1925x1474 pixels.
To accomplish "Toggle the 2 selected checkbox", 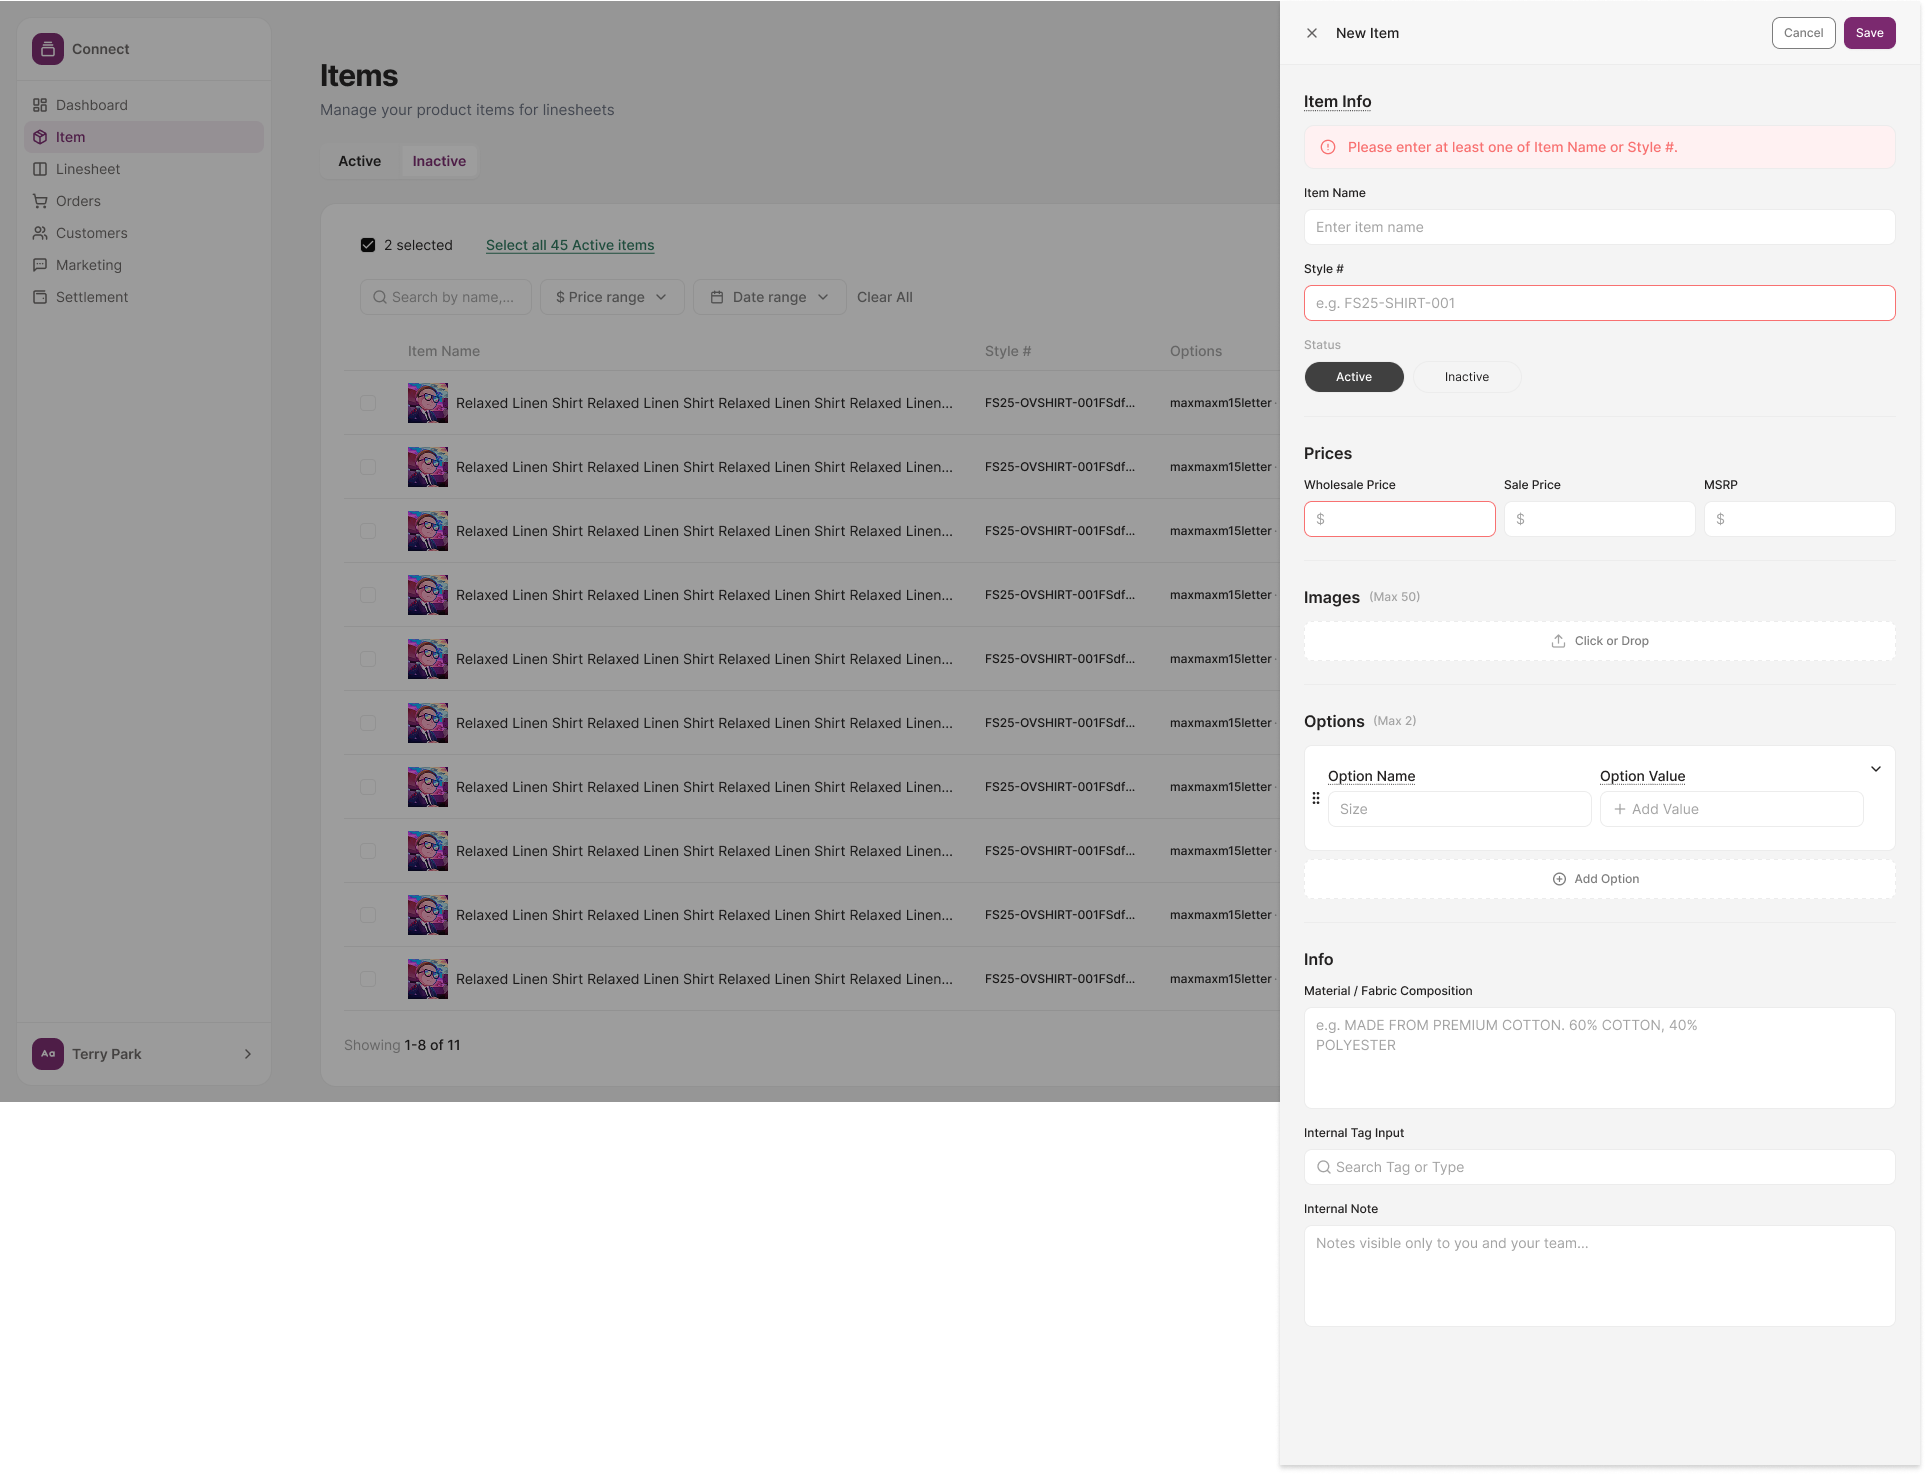I will tap(368, 245).
